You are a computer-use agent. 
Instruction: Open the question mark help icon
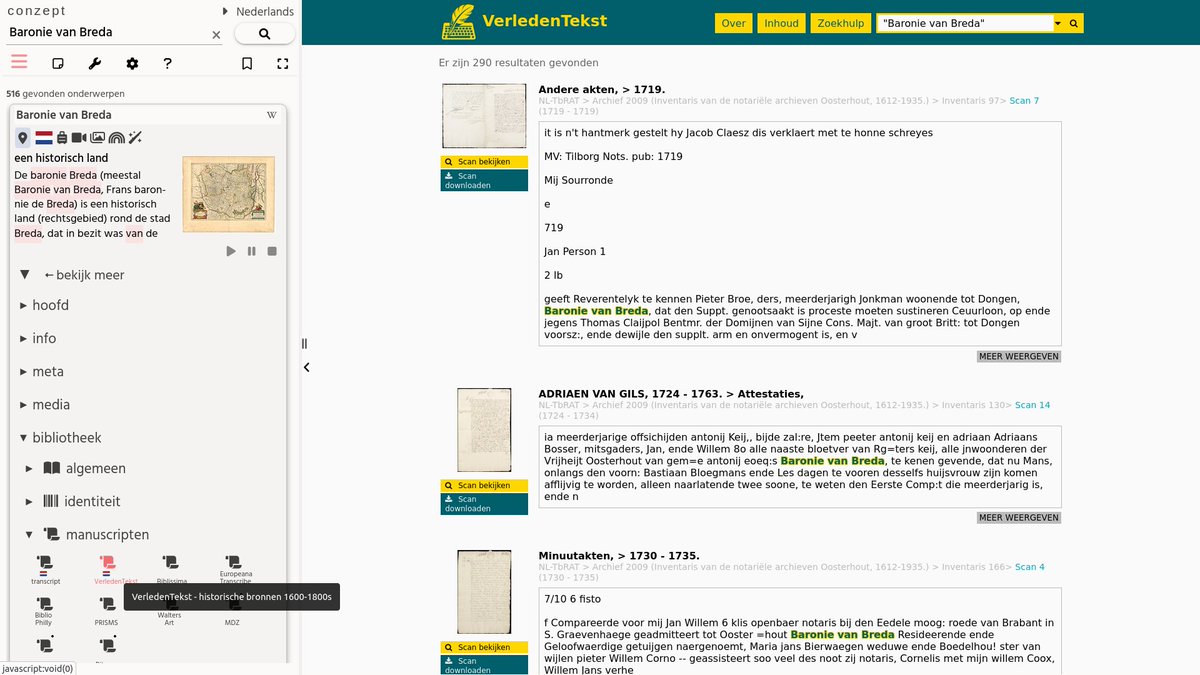pyautogui.click(x=167, y=63)
